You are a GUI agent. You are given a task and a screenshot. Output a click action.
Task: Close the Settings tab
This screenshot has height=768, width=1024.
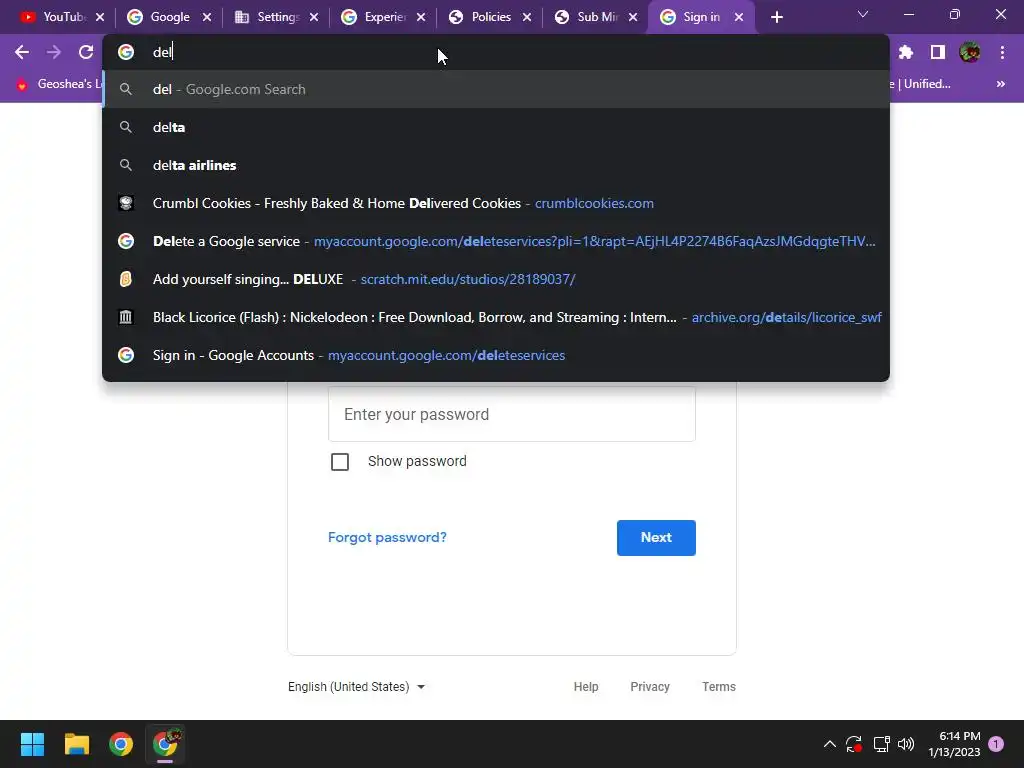click(x=314, y=17)
